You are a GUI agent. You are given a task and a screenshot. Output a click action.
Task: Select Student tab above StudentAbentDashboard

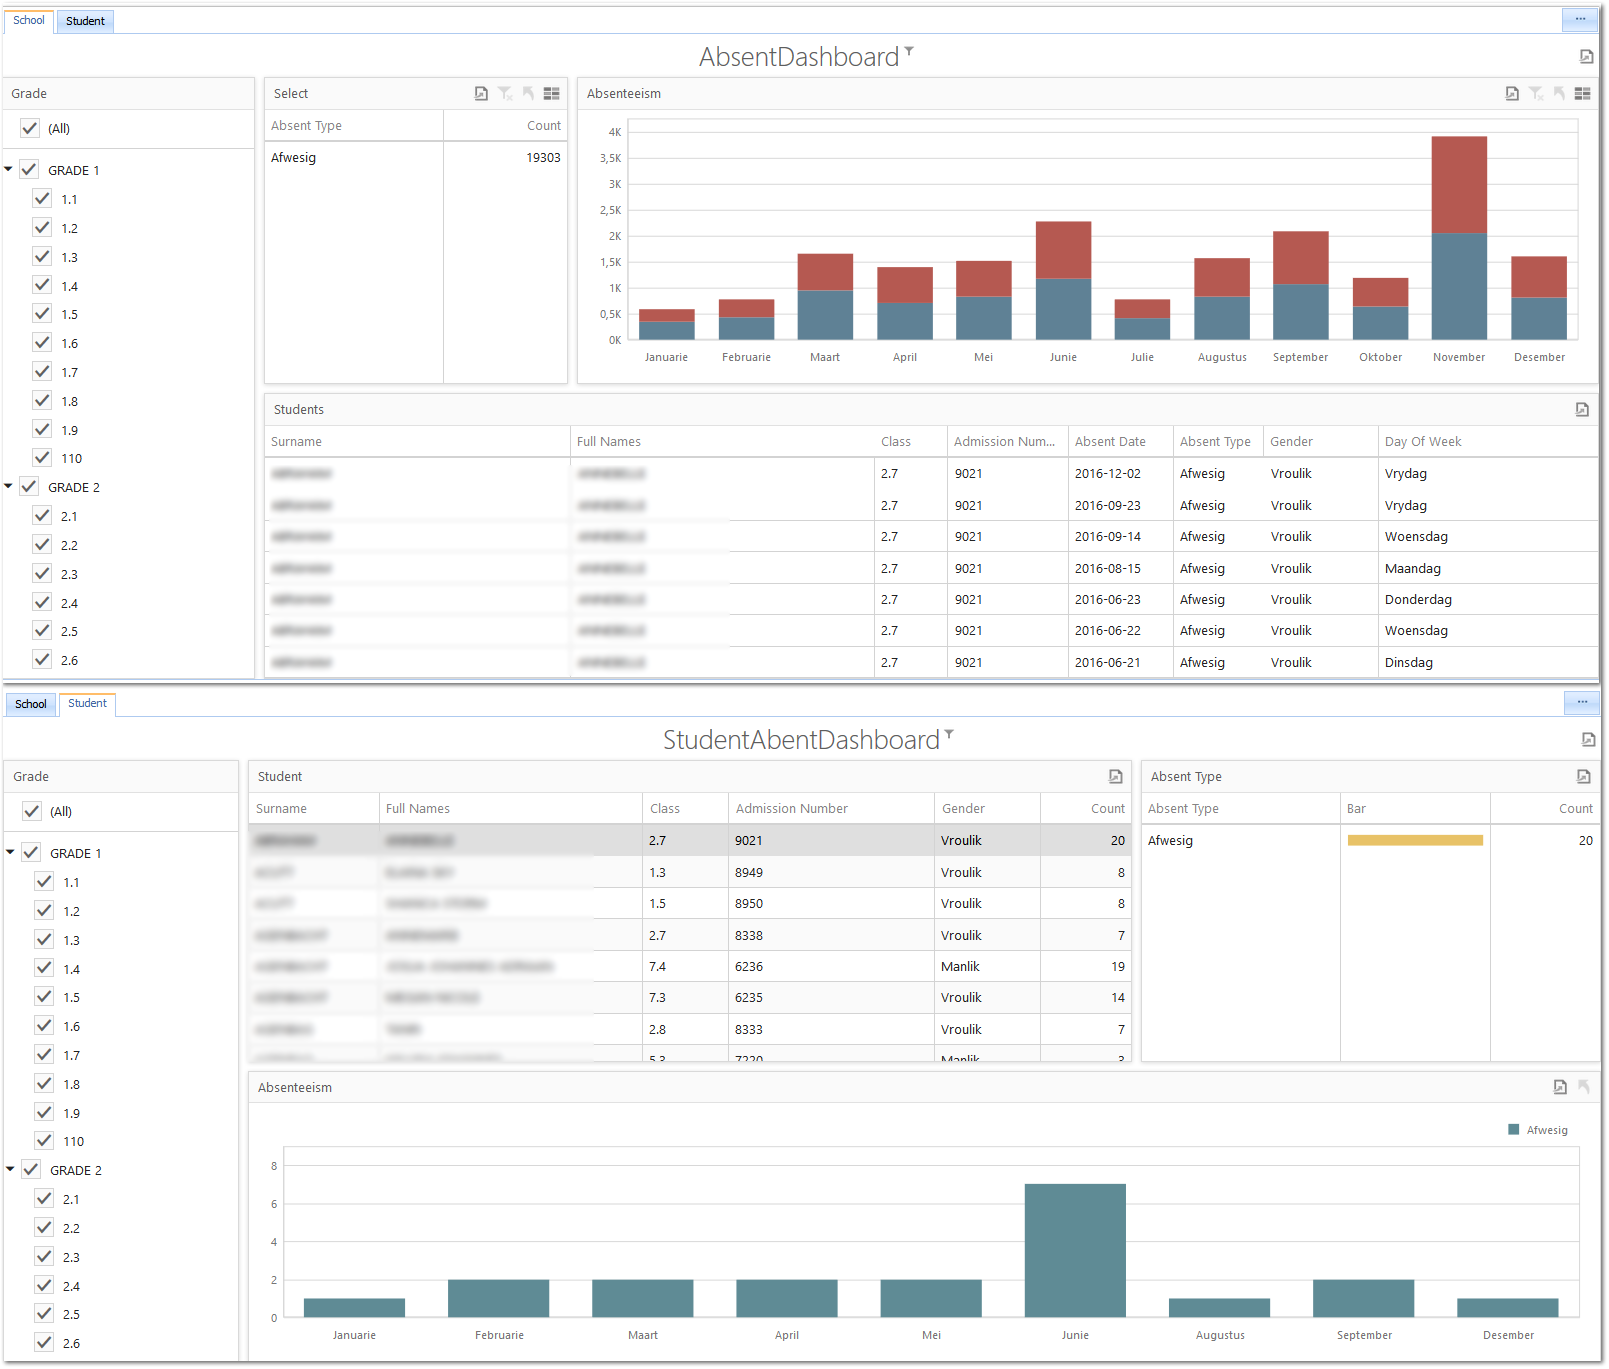(87, 703)
